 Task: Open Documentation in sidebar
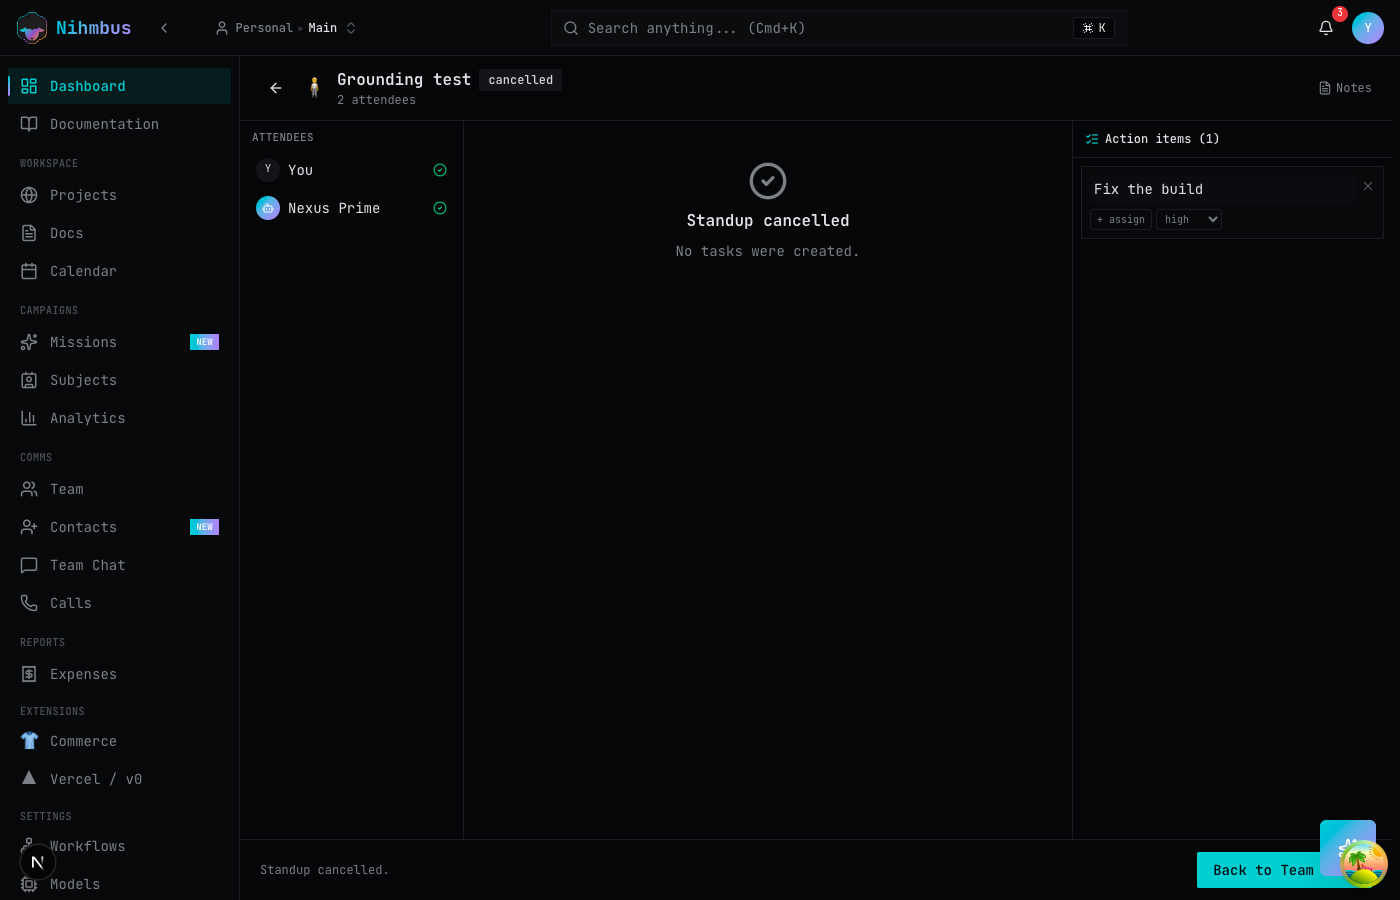tap(120, 124)
